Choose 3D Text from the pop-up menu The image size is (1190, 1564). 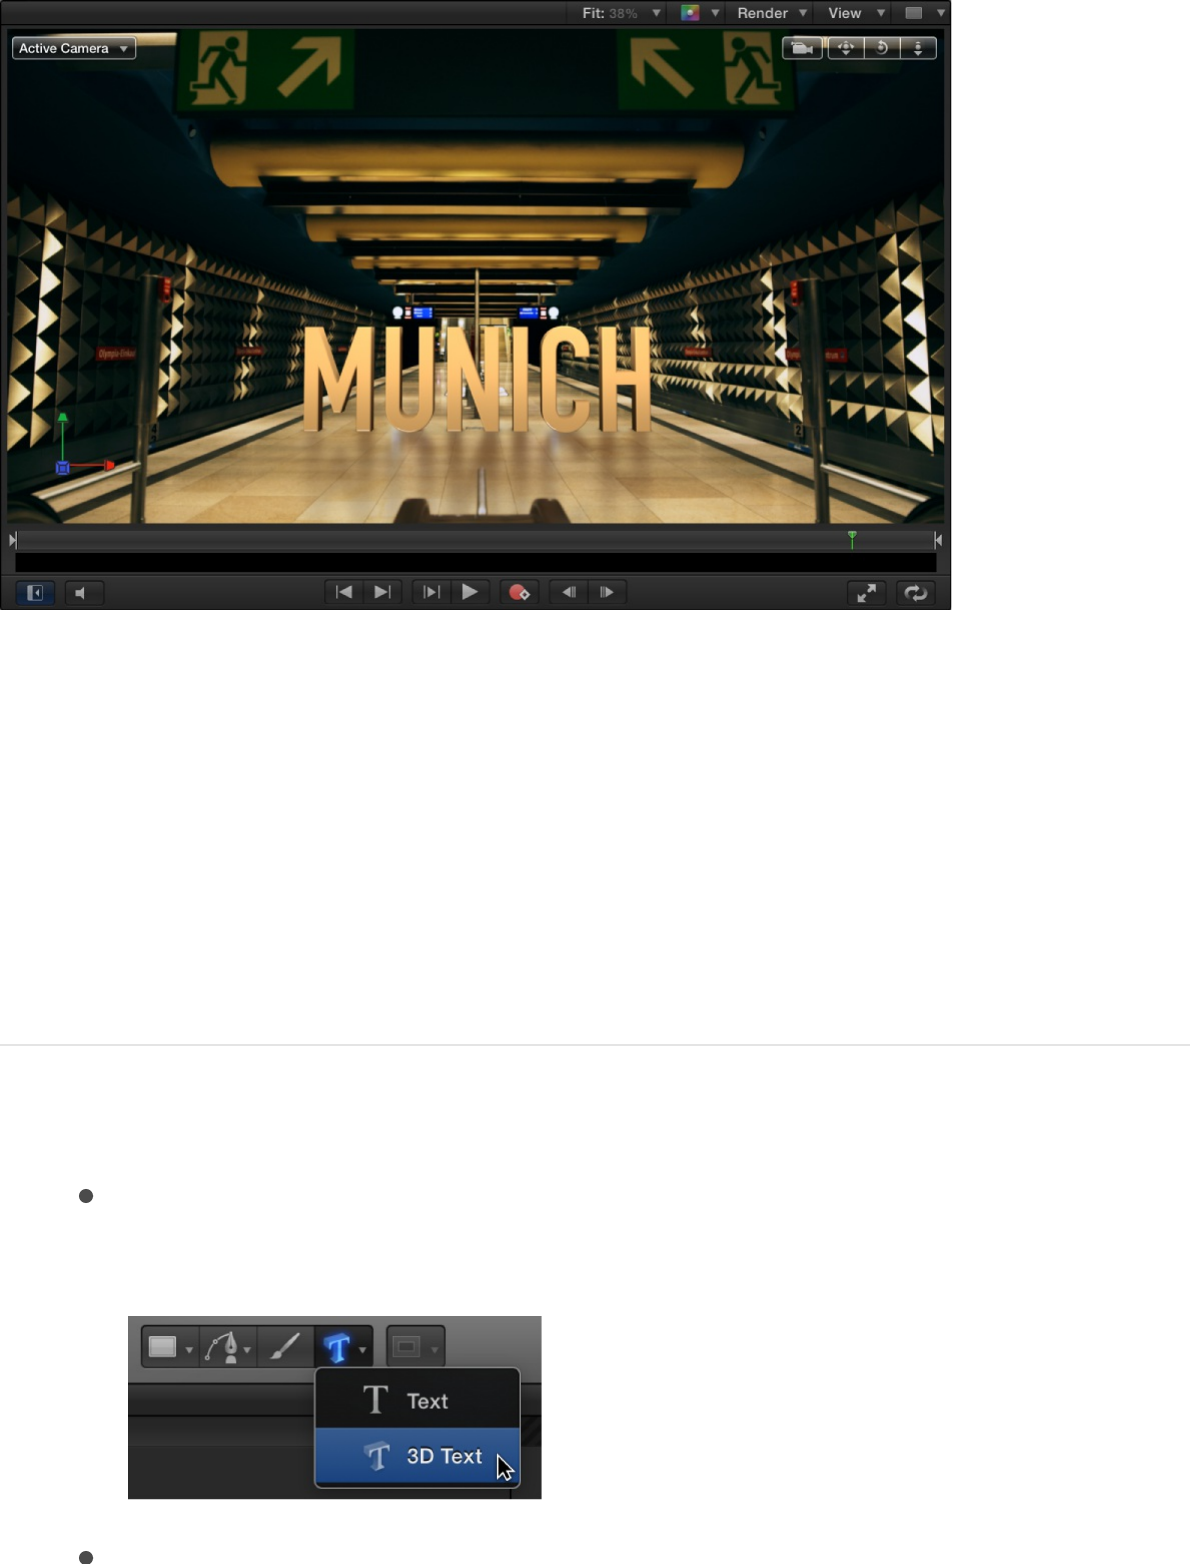(x=418, y=1456)
